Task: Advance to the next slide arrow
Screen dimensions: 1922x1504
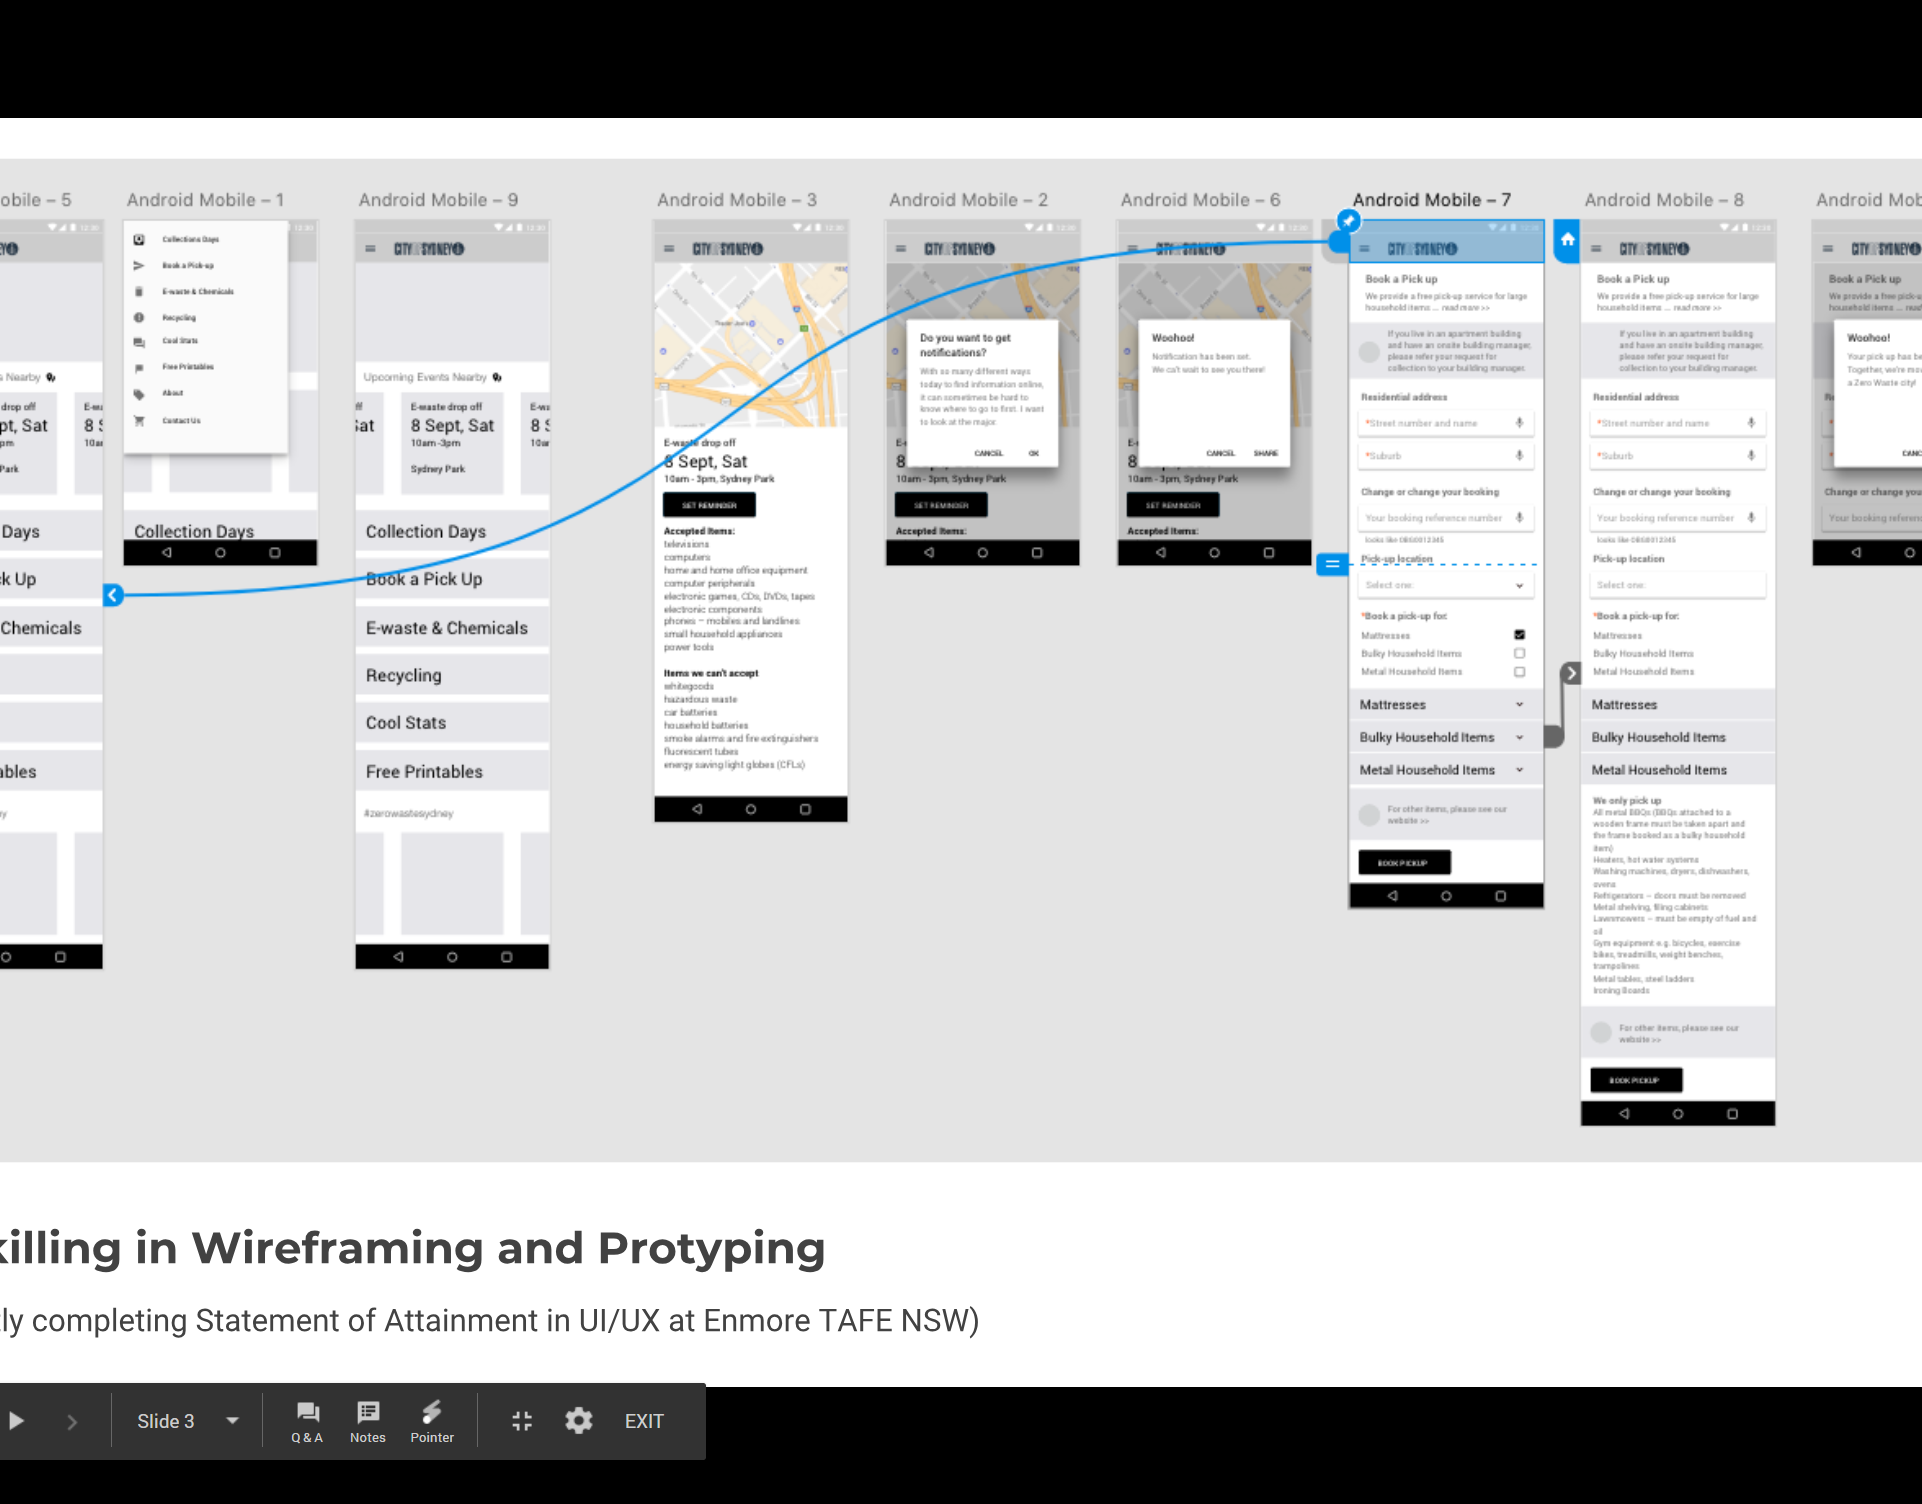Action: coord(72,1421)
